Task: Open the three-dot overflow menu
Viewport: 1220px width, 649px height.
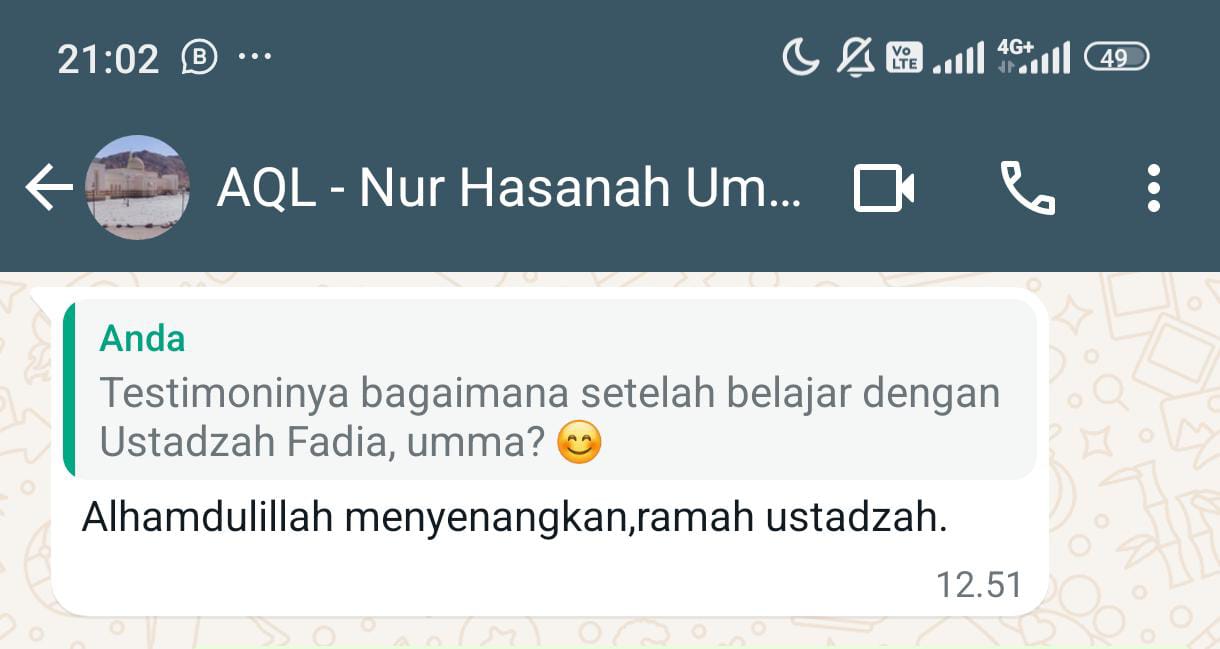Action: (x=1154, y=188)
